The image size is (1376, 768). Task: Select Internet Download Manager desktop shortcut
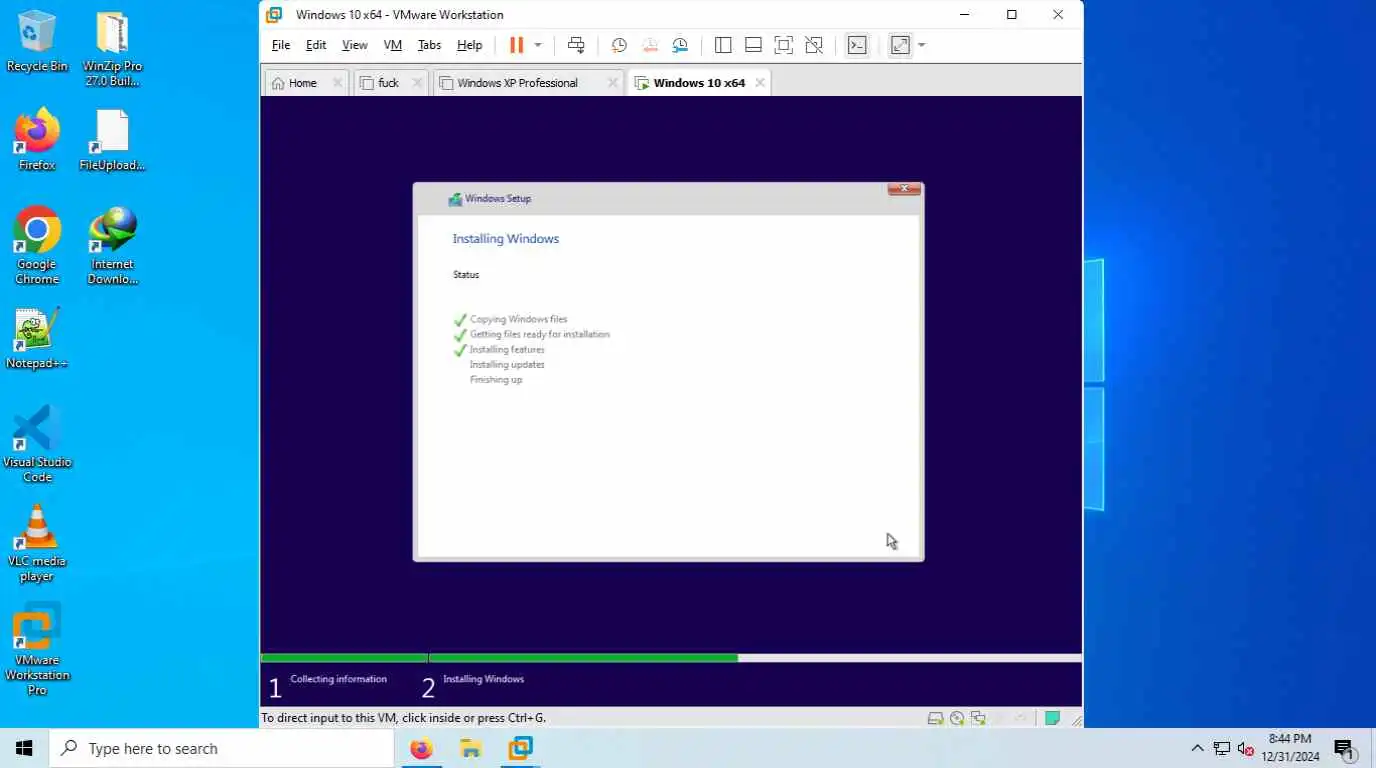click(112, 246)
